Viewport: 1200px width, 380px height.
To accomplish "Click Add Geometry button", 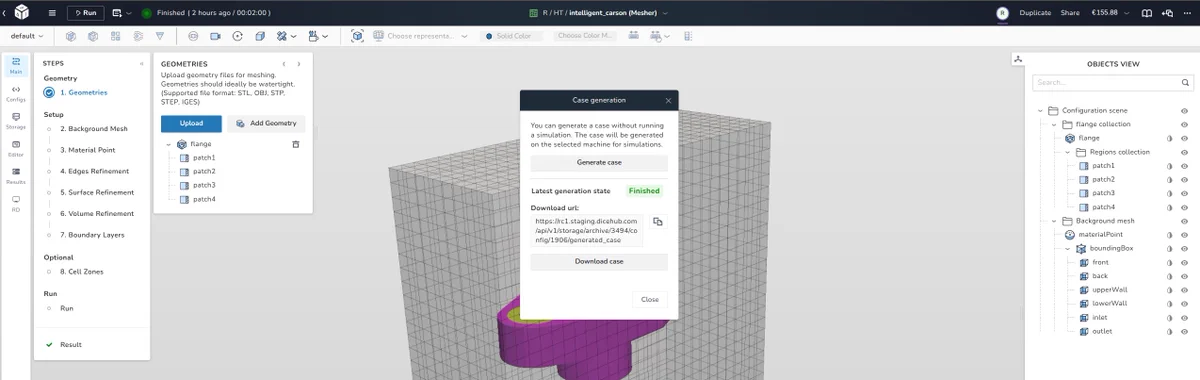I will click(x=266, y=123).
